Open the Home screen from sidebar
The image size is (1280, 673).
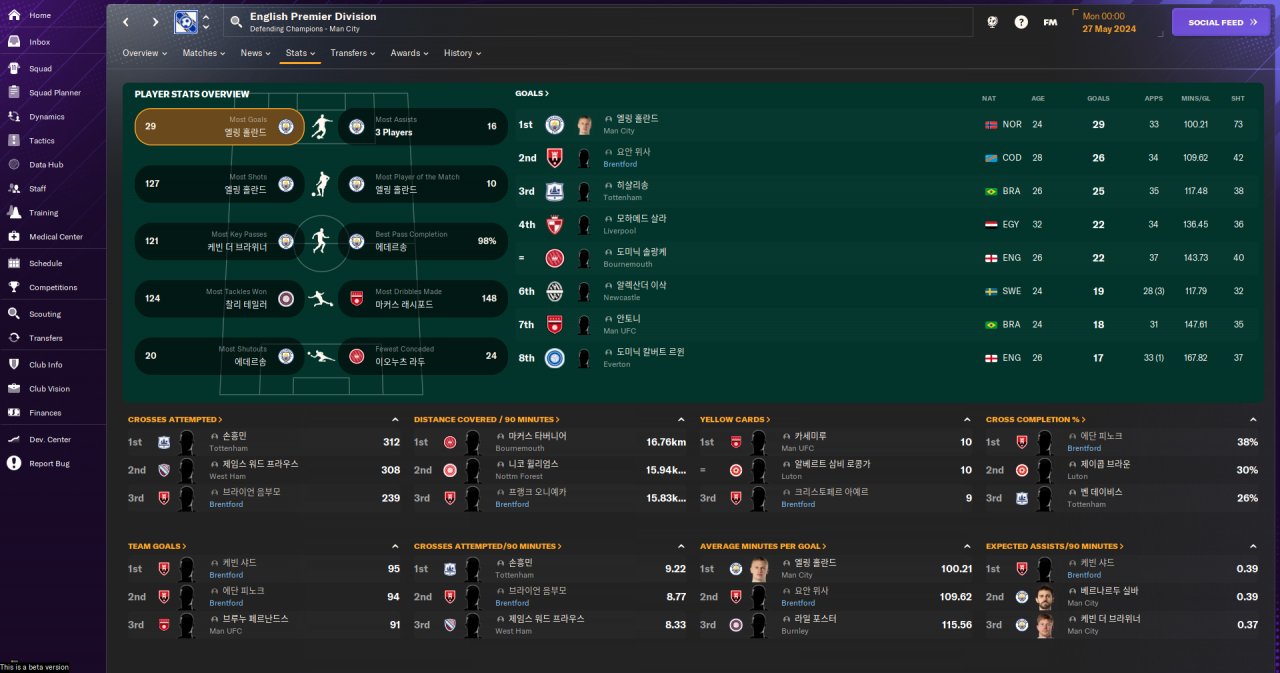click(40, 16)
